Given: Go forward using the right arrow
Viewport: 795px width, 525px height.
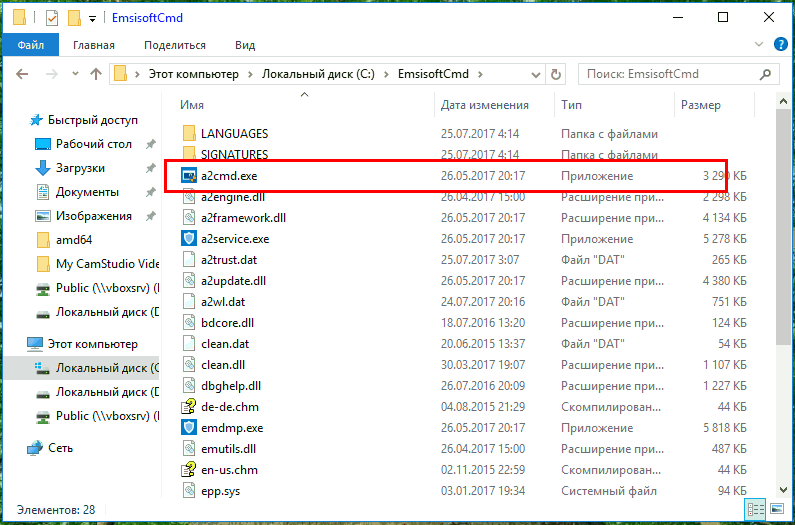Looking at the screenshot, I should (52, 74).
